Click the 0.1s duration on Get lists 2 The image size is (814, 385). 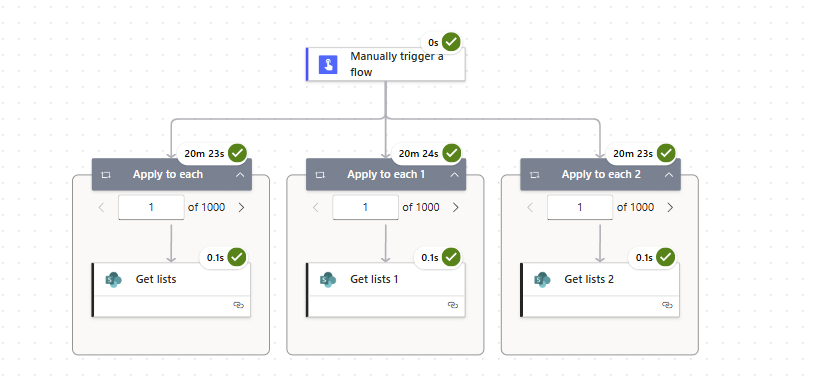coord(644,257)
